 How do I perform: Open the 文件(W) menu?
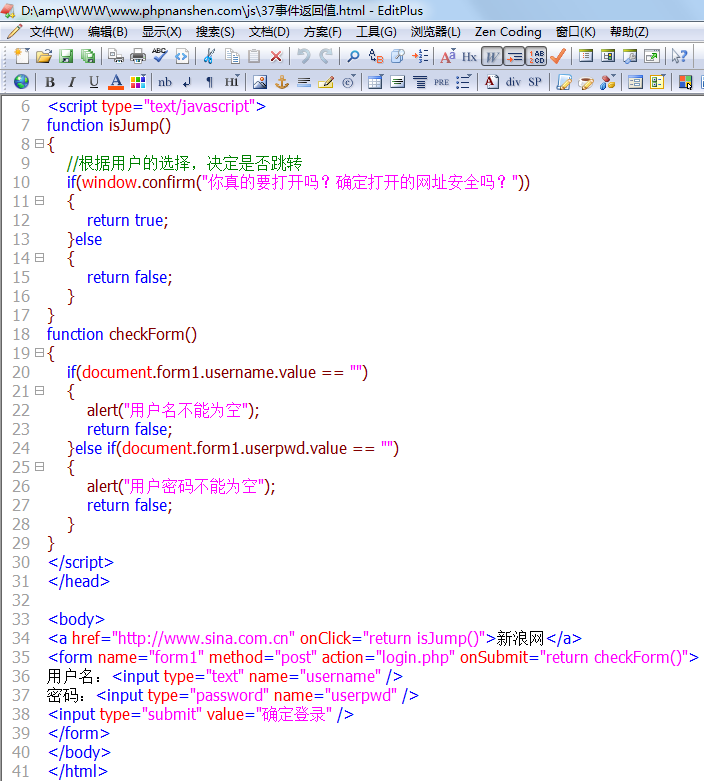[51, 32]
